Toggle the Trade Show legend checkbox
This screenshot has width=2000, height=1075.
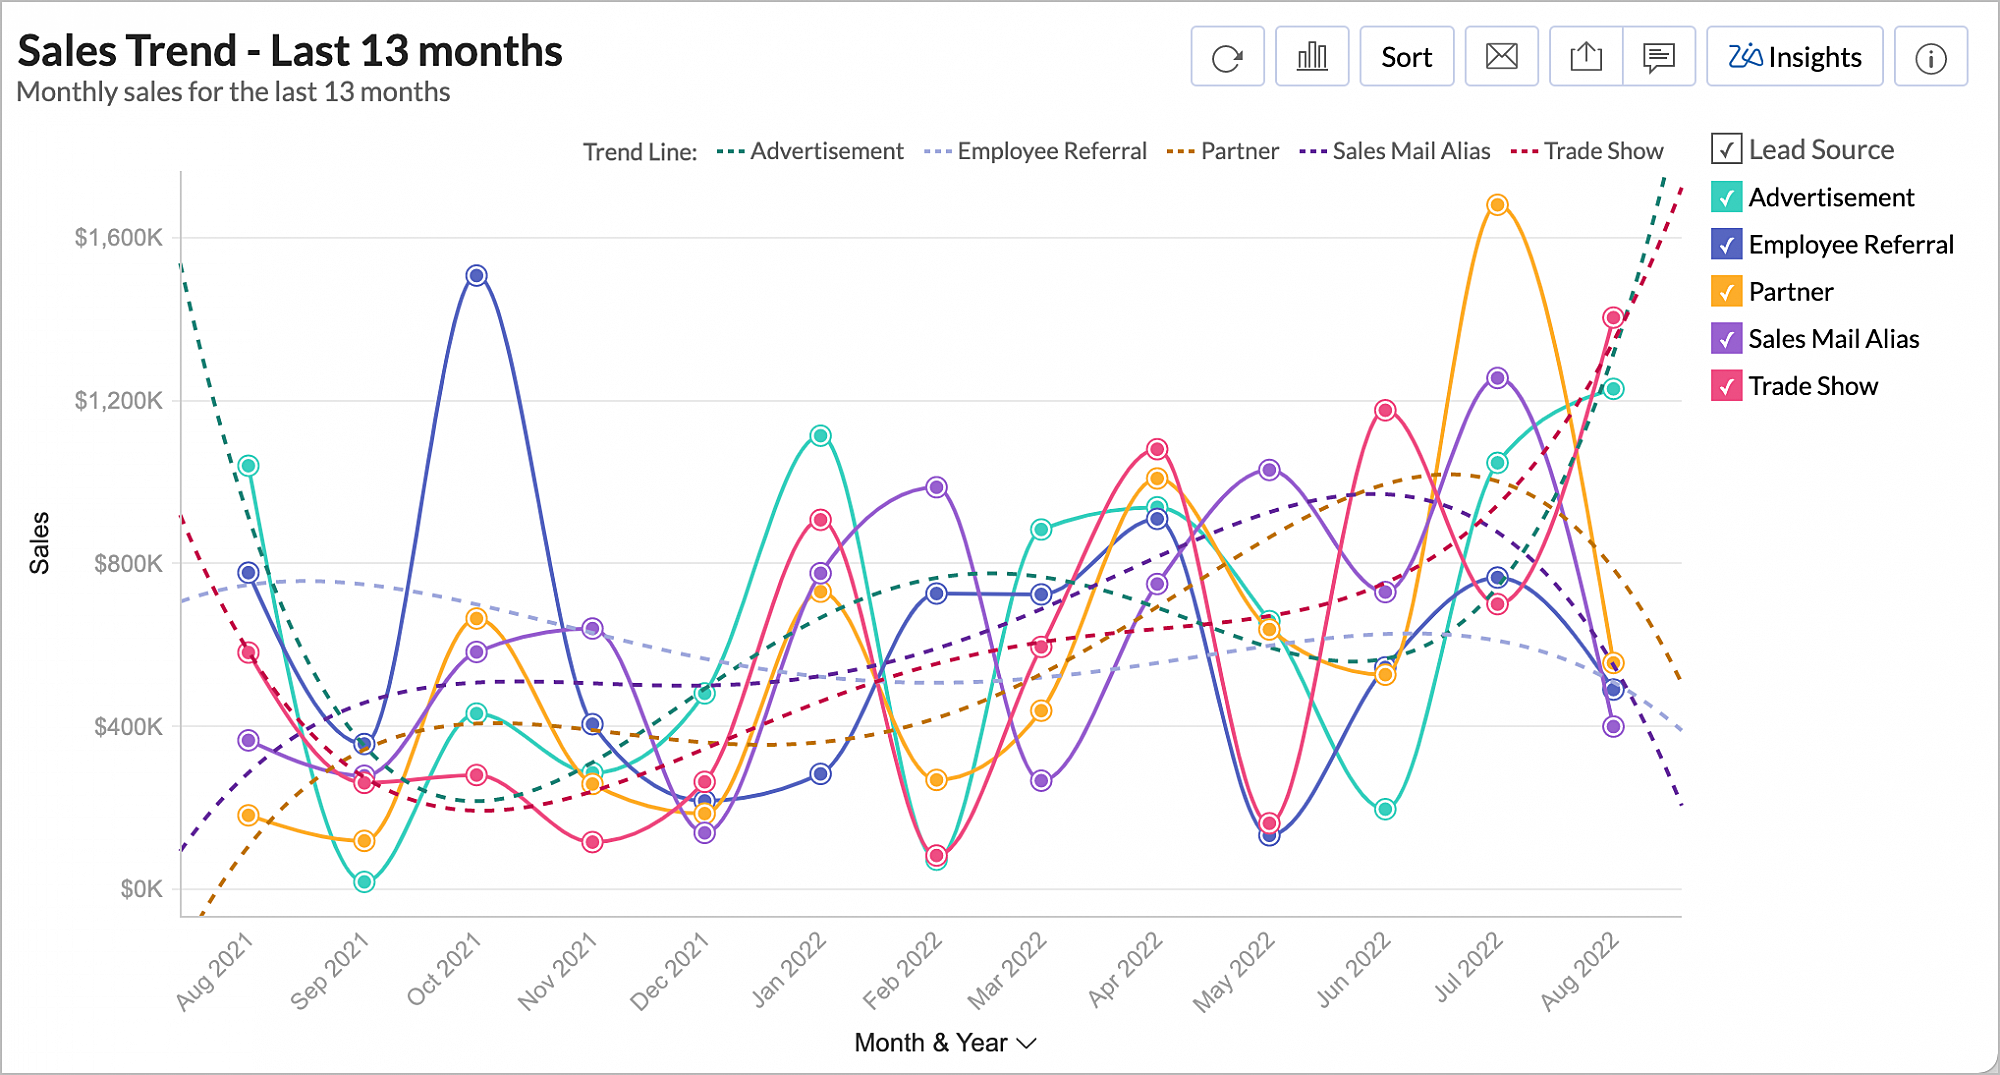pos(1727,386)
